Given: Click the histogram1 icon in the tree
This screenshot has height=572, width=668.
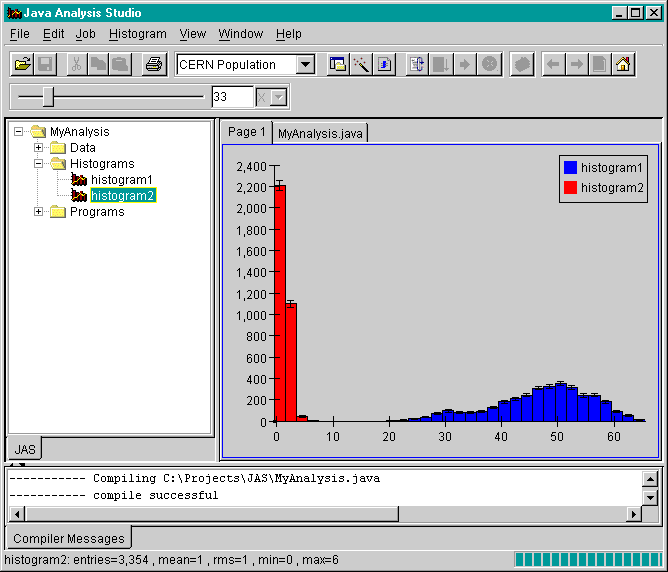Looking at the screenshot, I should (79, 180).
